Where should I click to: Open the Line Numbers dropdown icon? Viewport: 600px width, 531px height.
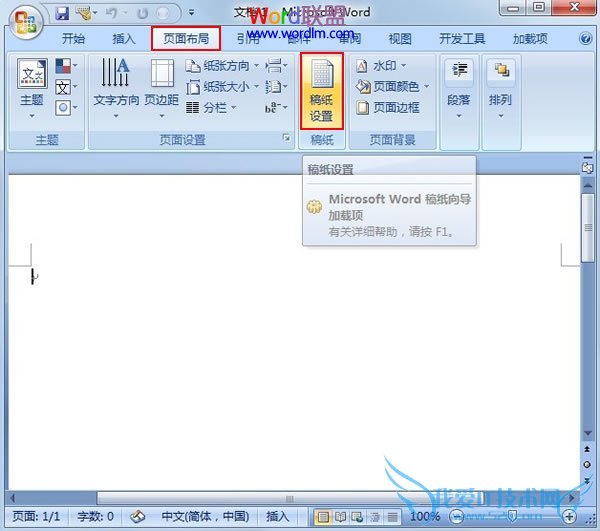coord(276,87)
